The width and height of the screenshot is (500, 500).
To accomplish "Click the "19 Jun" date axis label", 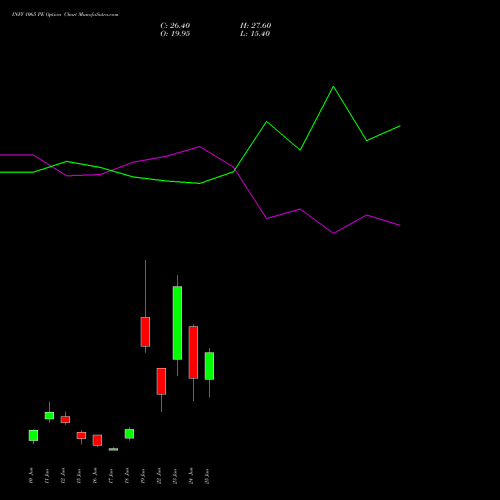I will (143, 476).
